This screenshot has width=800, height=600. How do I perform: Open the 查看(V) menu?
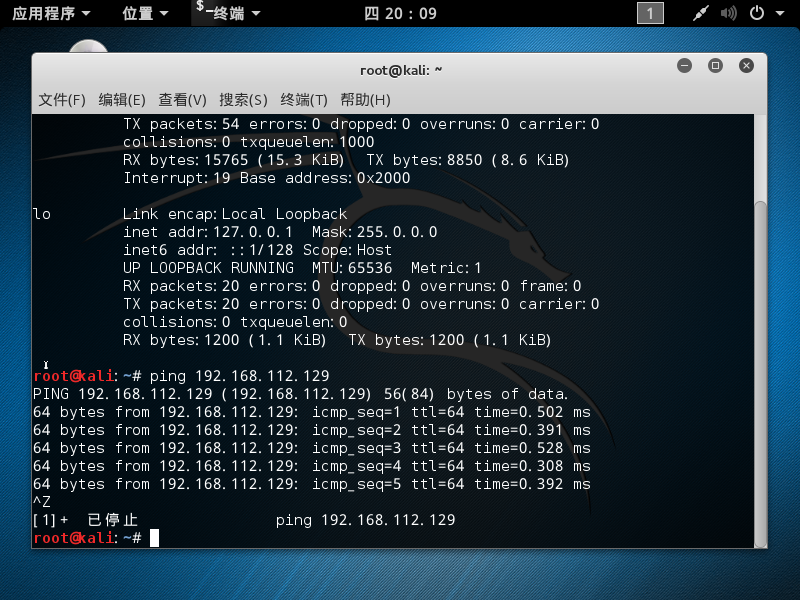tap(182, 99)
